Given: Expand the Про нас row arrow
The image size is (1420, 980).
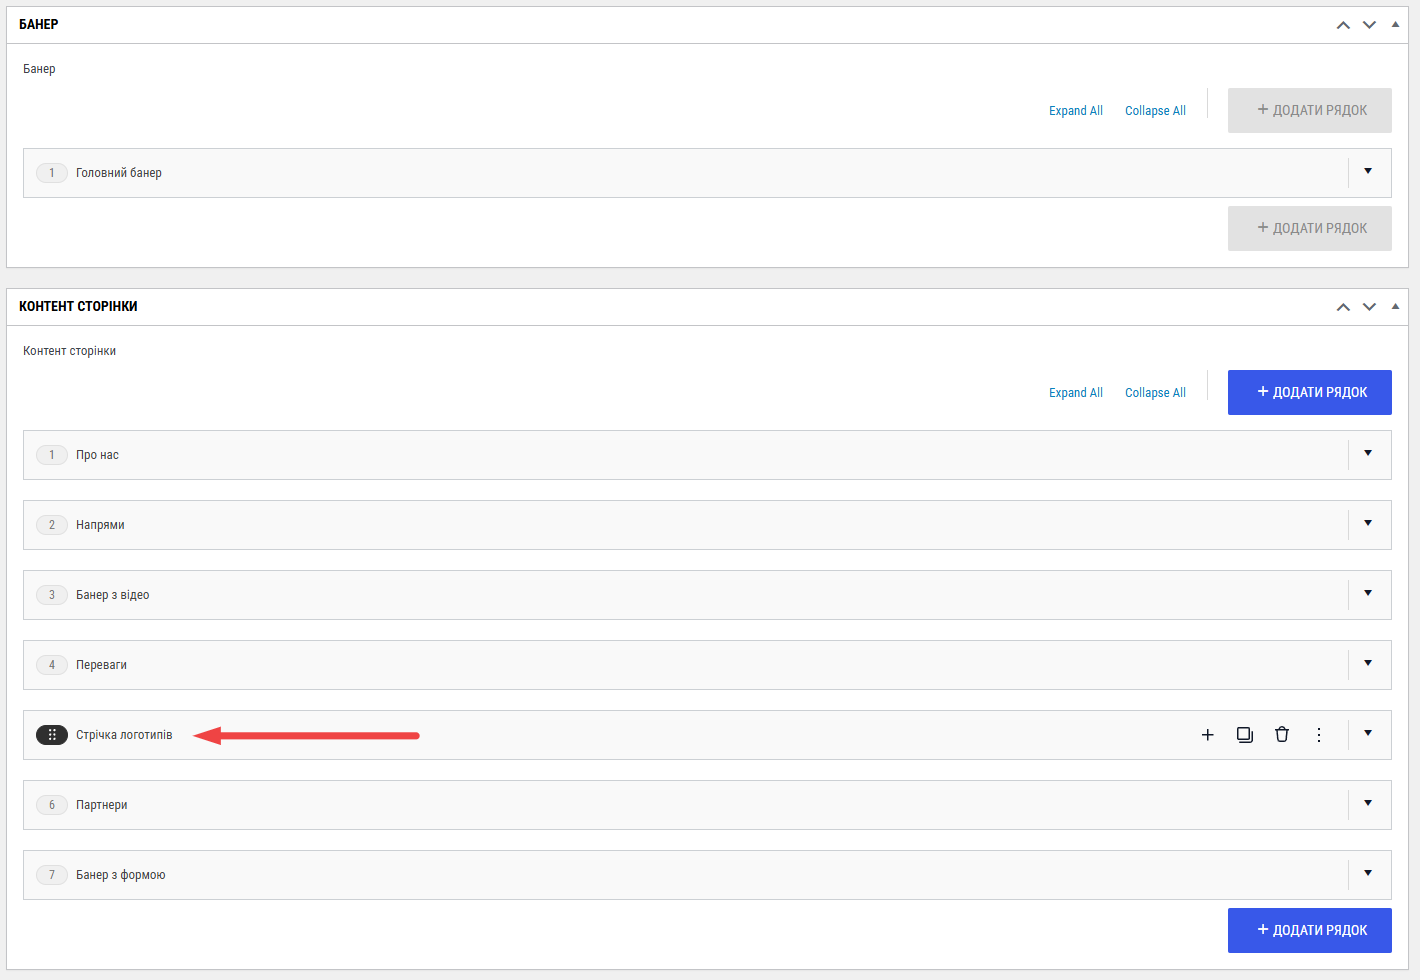Looking at the screenshot, I should click(x=1368, y=454).
